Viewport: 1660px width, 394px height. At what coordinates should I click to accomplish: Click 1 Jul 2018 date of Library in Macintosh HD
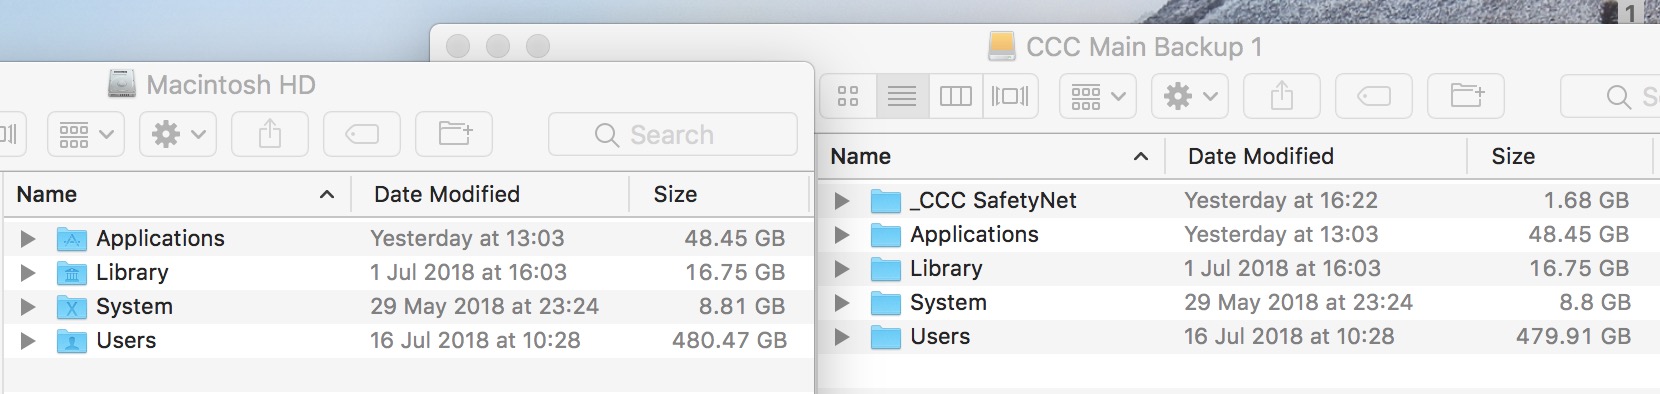point(468,272)
